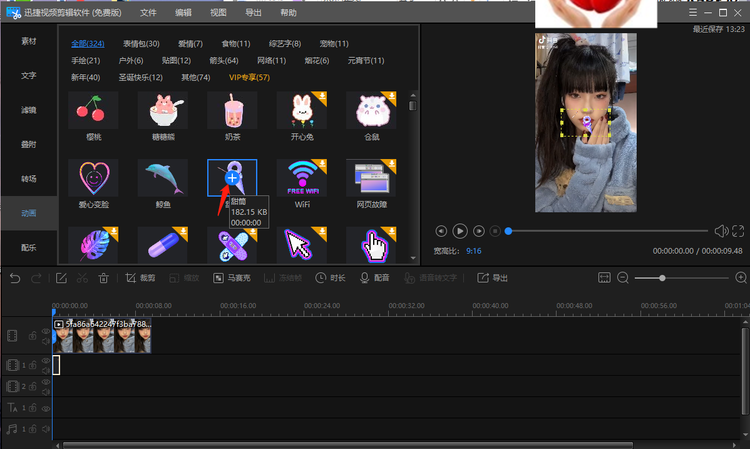Open the 时长 duration setting

pos(330,278)
